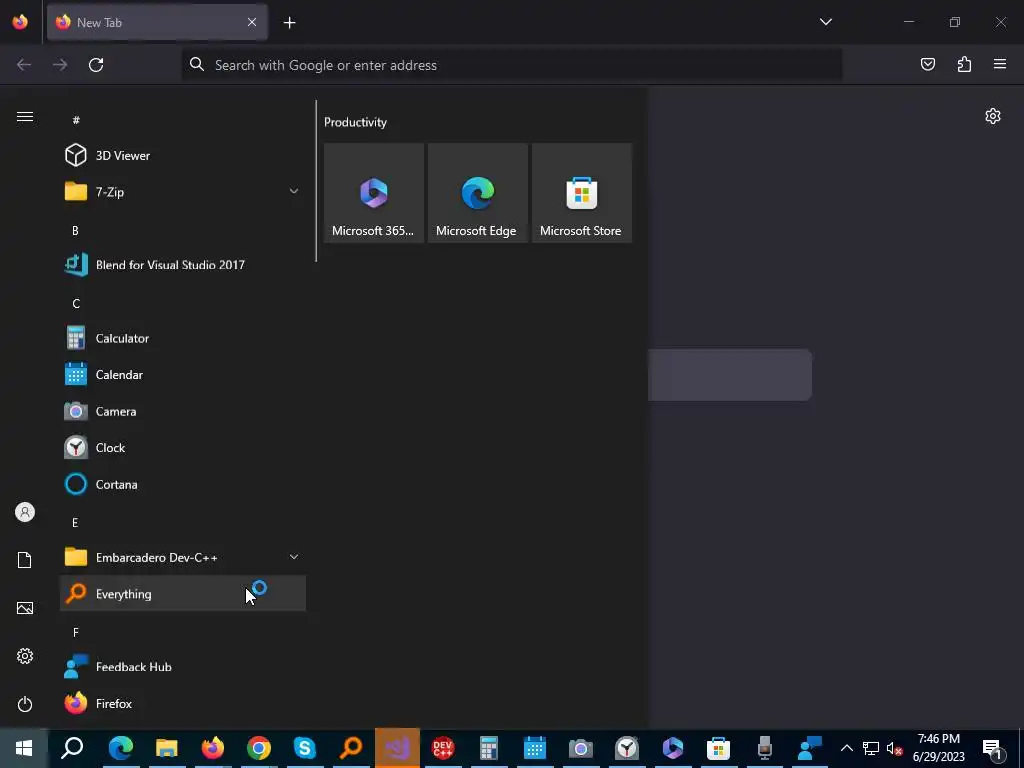Jump to letter E section header
The width and height of the screenshot is (1024, 768).
[x=75, y=522]
